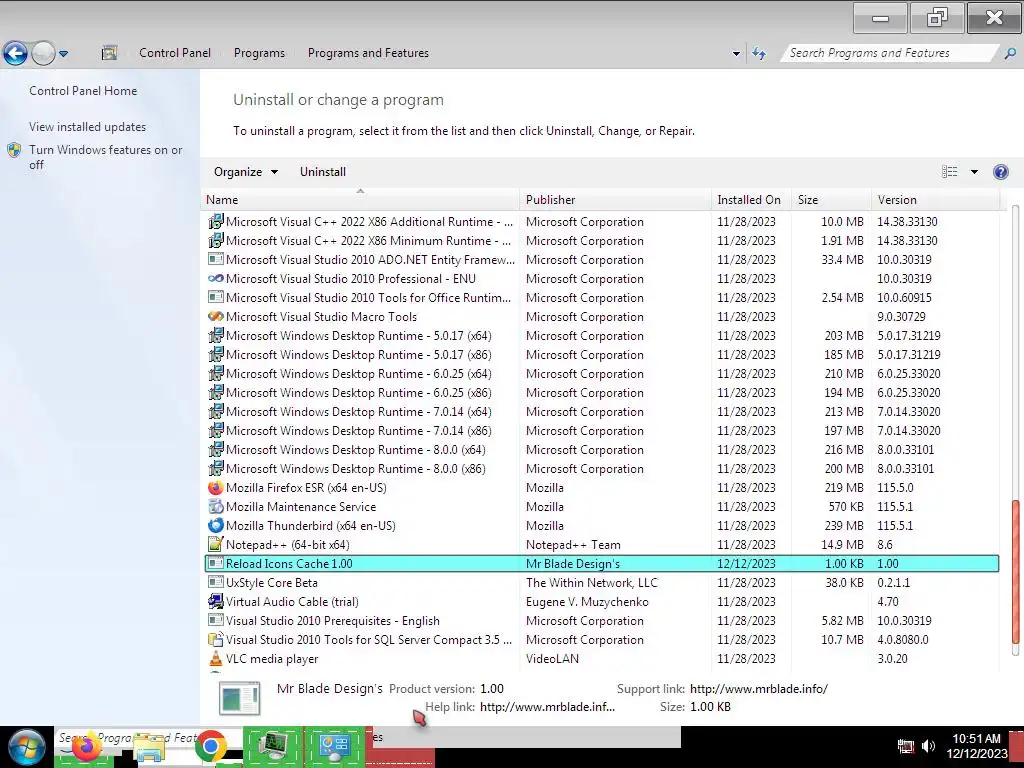Click the Forward navigation arrow button
The height and width of the screenshot is (768, 1024).
point(43,53)
